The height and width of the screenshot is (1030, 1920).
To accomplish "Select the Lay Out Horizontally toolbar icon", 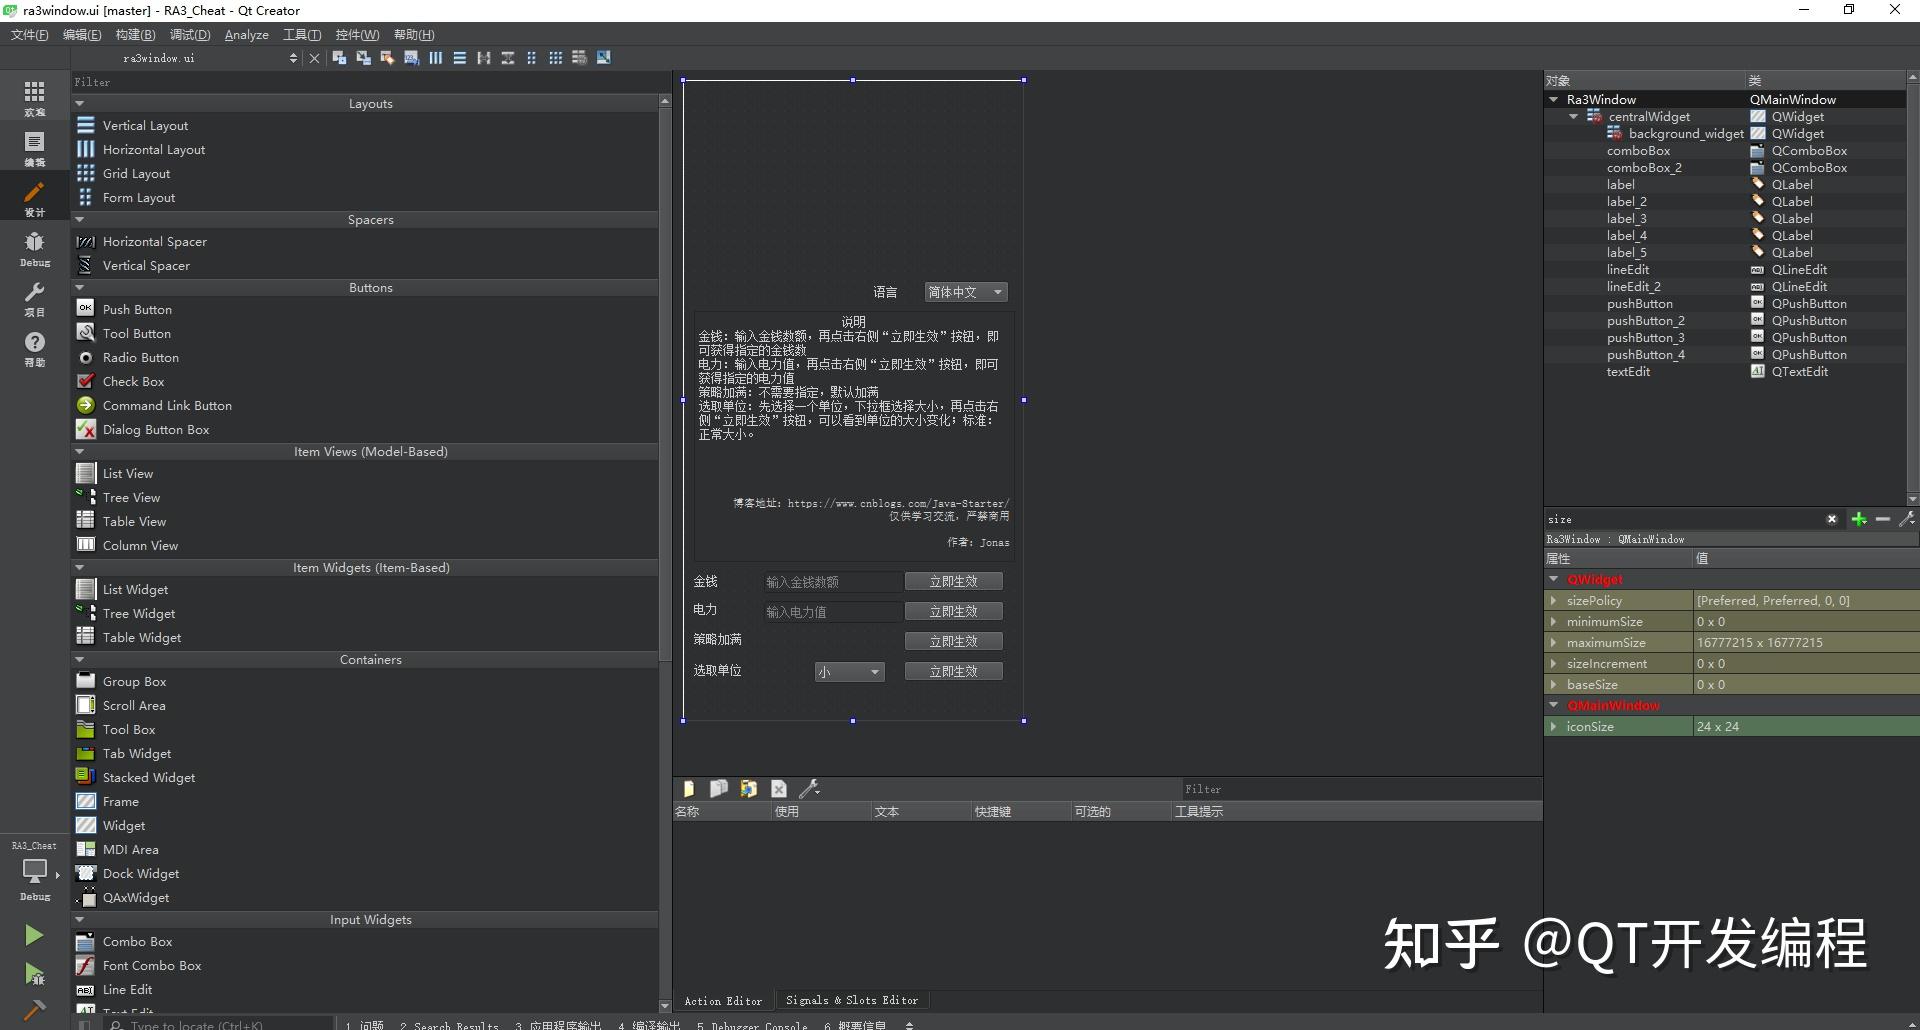I will 435,57.
